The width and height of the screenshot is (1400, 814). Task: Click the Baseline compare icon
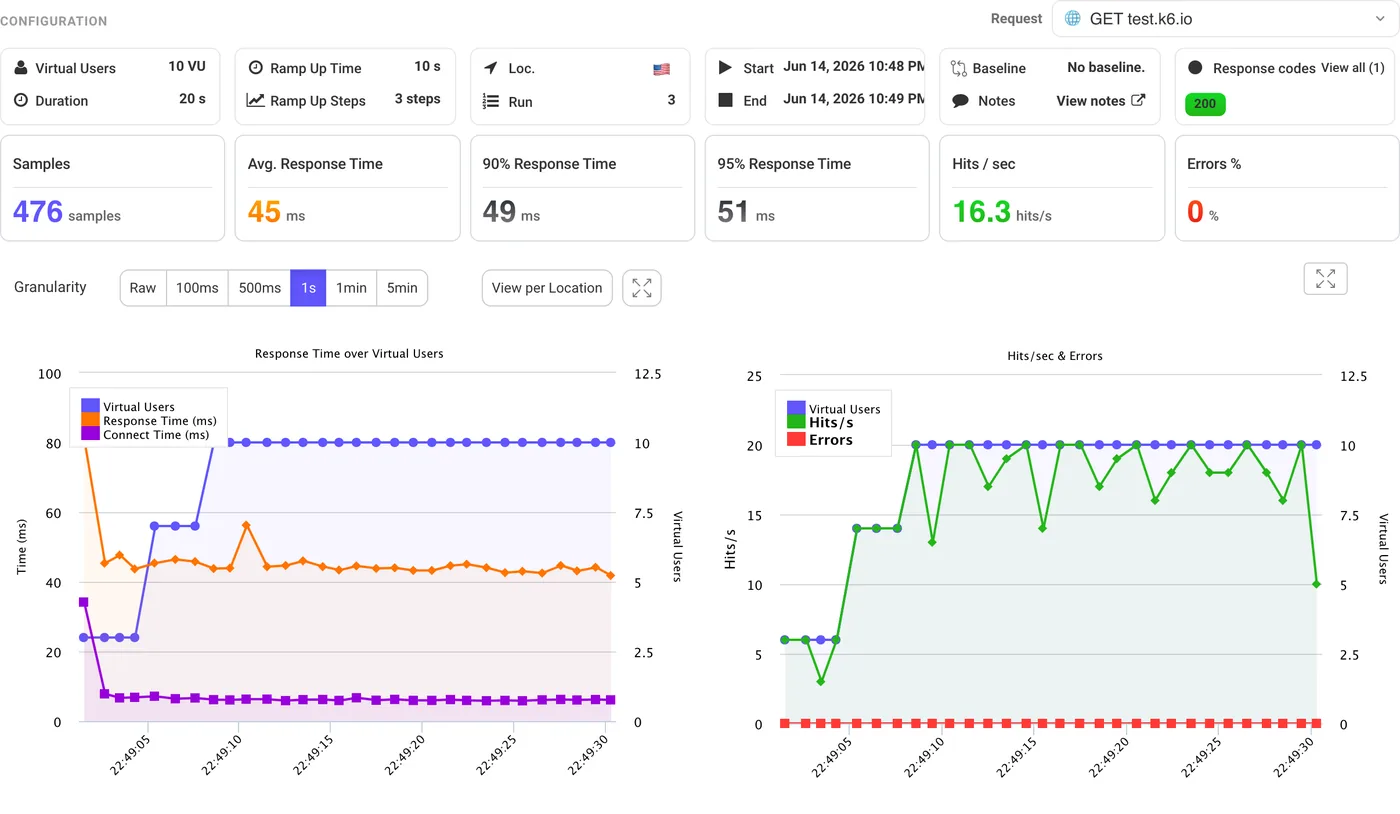[959, 68]
